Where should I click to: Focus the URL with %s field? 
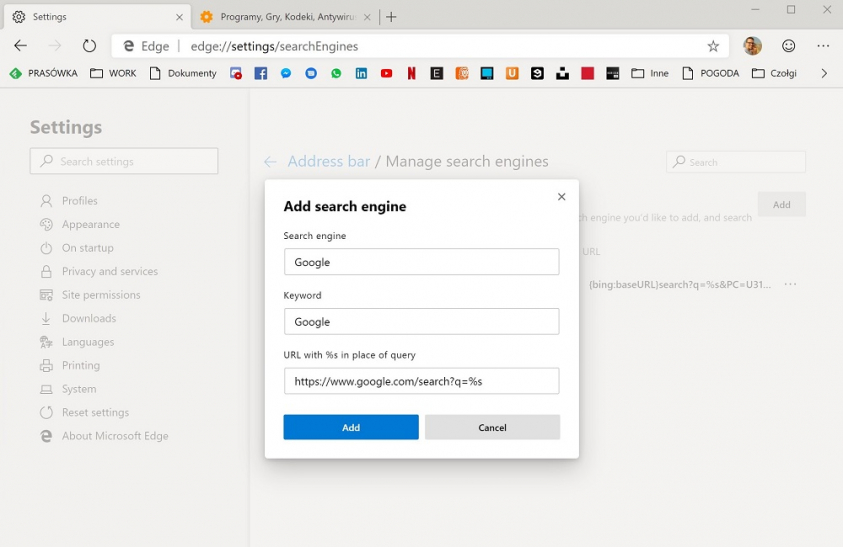tap(422, 381)
